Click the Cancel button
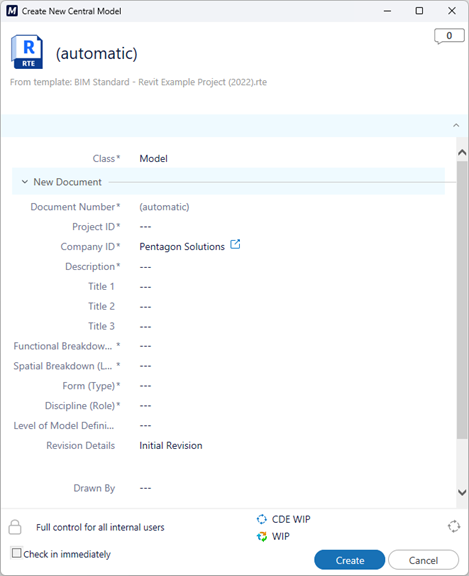 (x=423, y=560)
